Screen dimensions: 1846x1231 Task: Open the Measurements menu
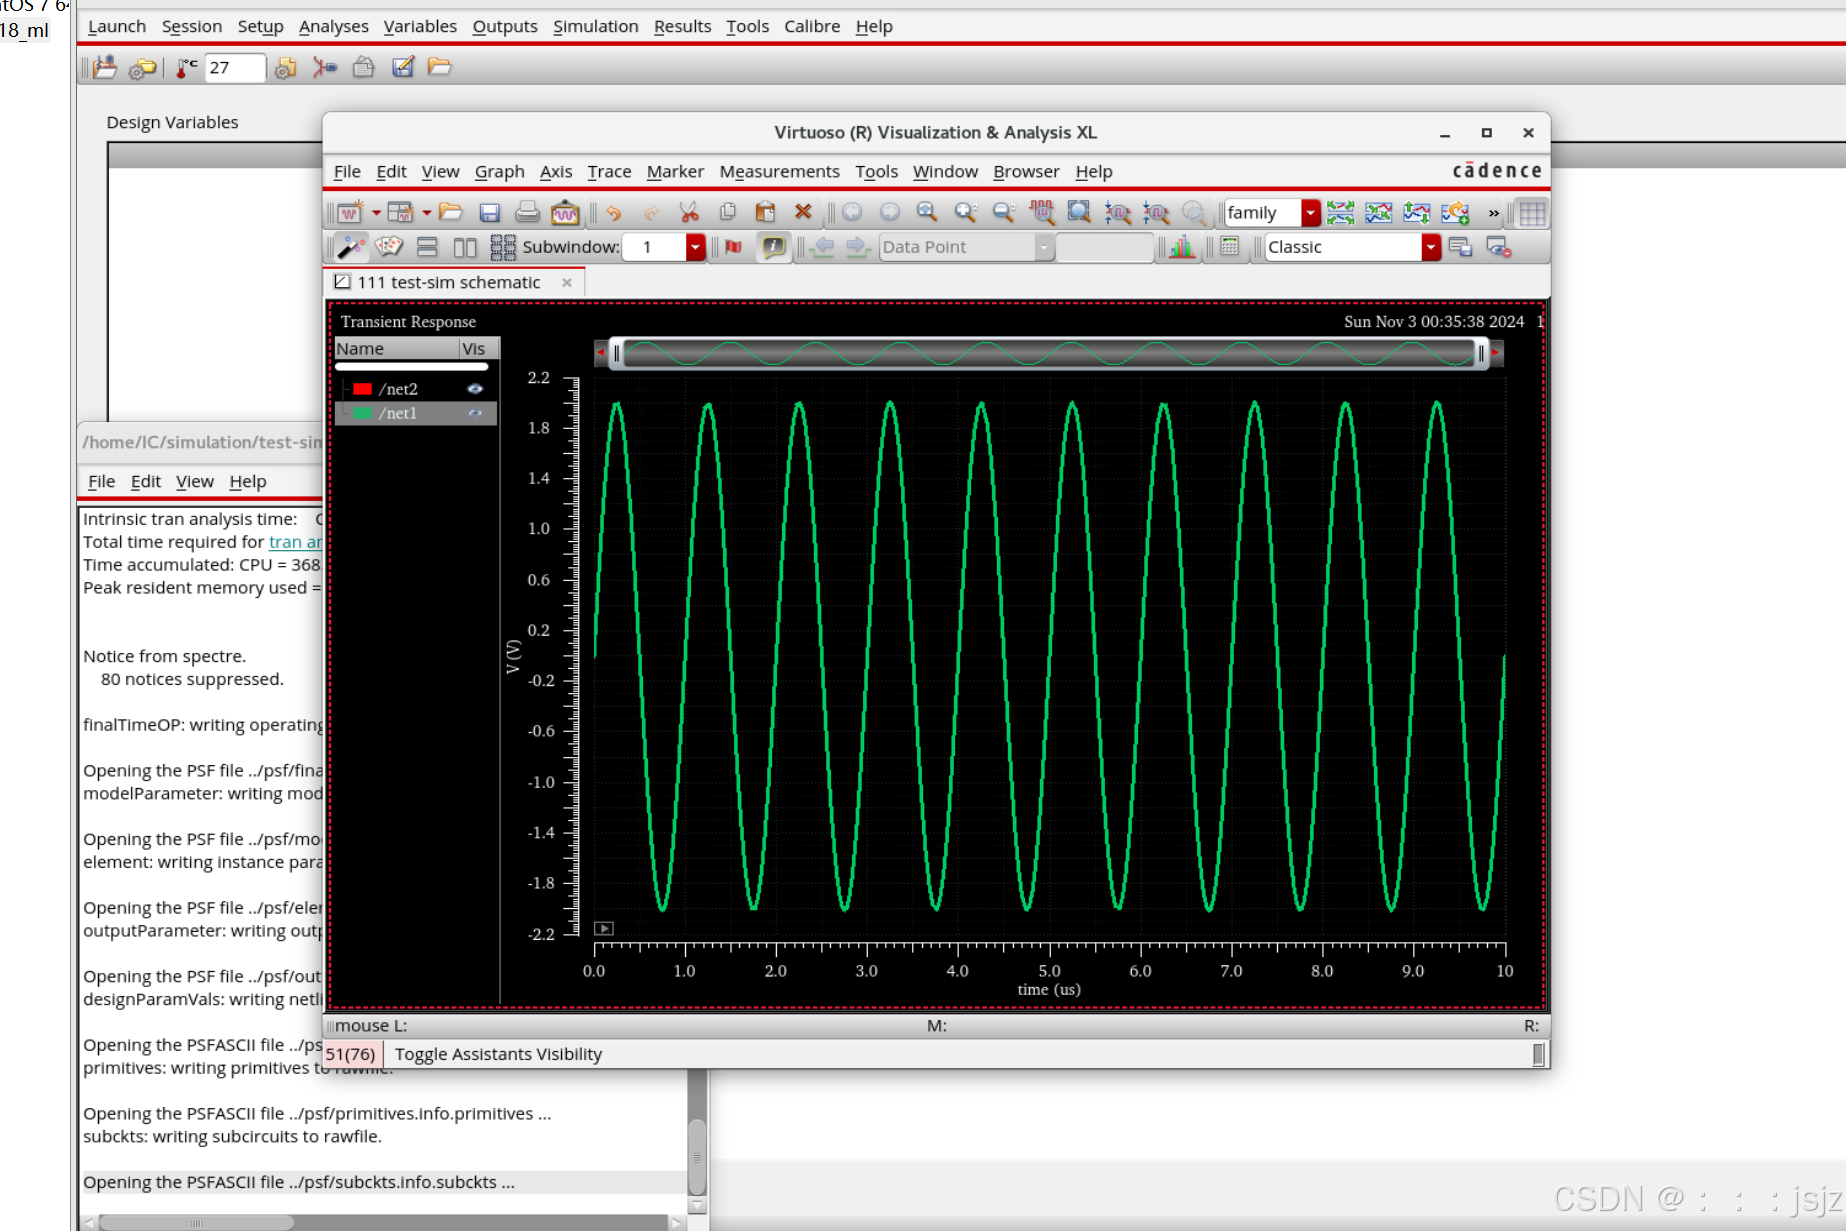(x=779, y=171)
